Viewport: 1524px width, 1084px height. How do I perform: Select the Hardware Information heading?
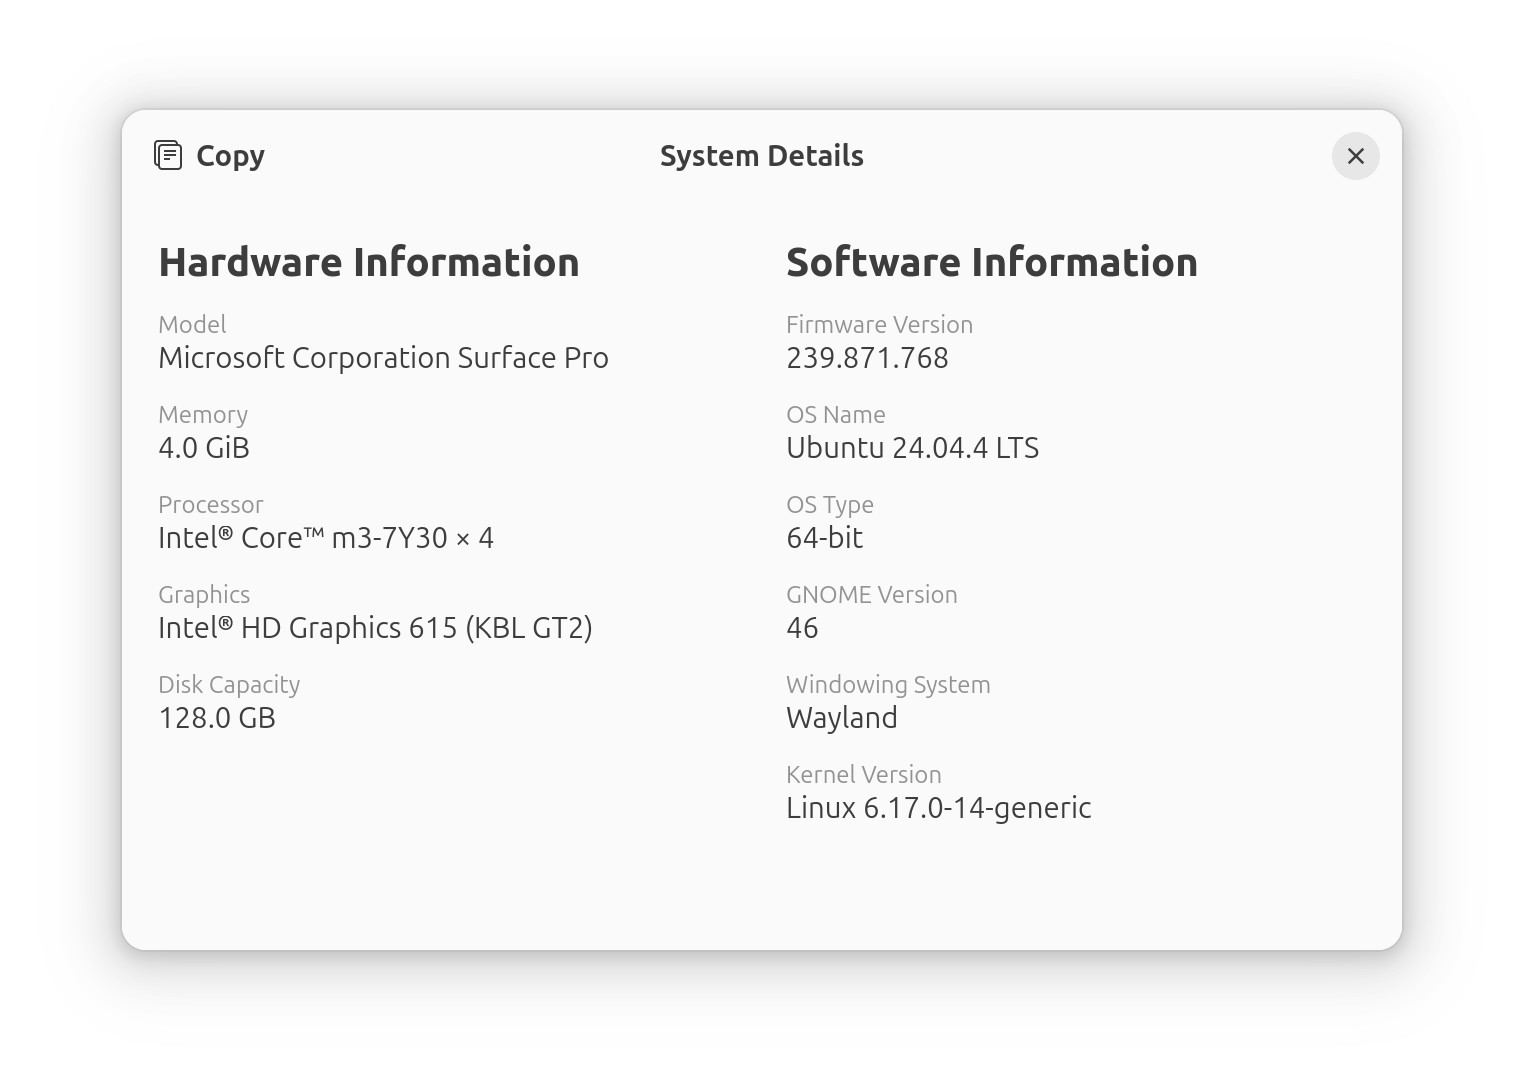[369, 262]
